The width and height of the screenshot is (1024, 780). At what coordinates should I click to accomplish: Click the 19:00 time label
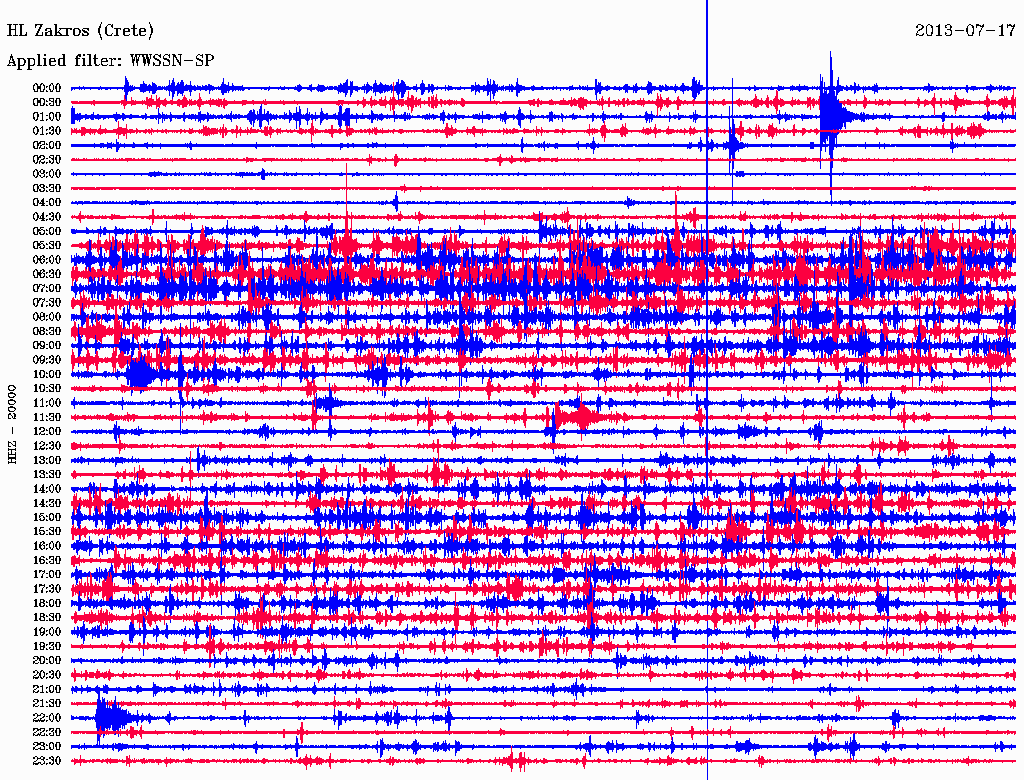tap(47, 632)
